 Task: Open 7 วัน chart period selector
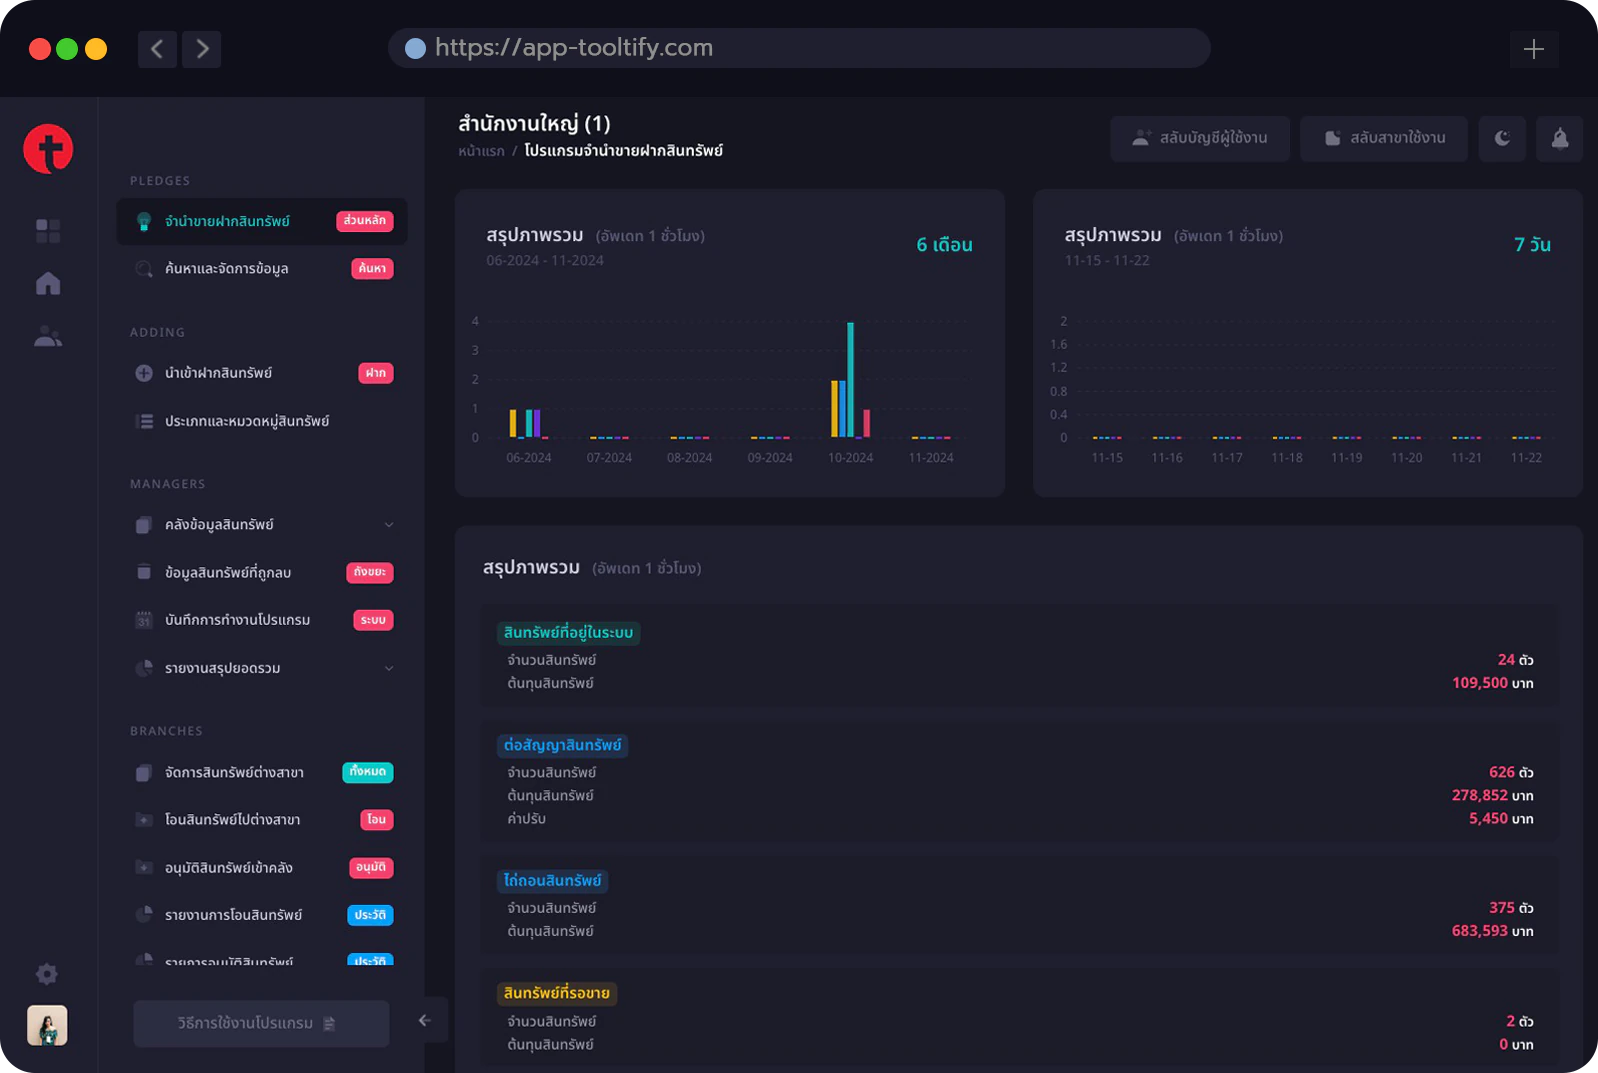click(1532, 245)
